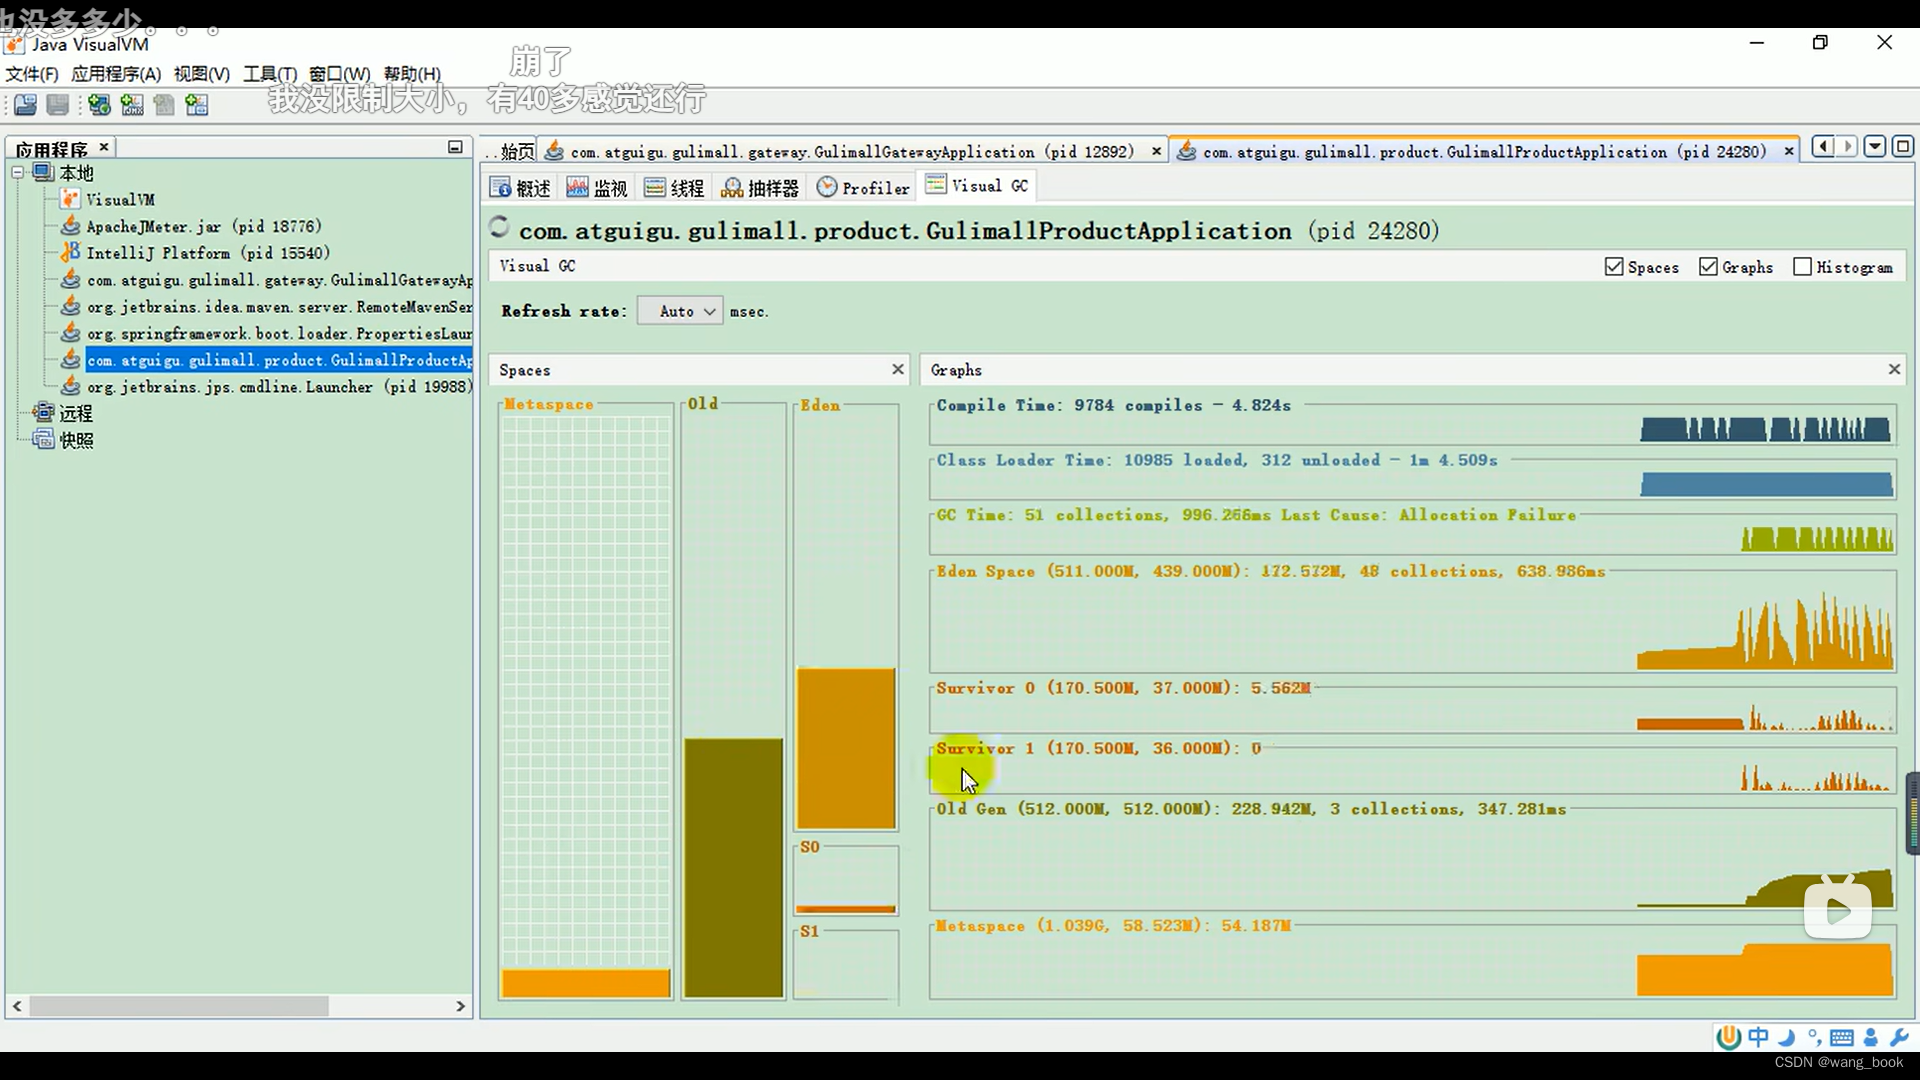Maximize the document window area
This screenshot has width=1920, height=1080.
pos(1903,147)
